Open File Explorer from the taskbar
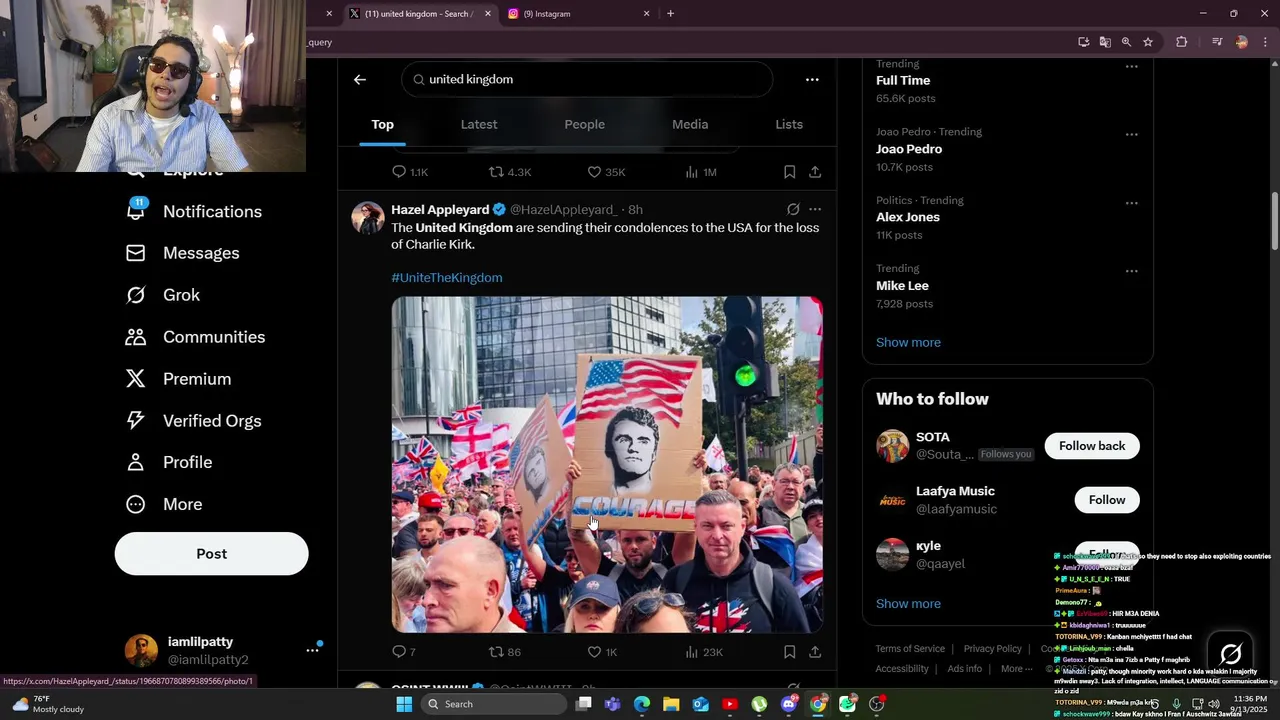The width and height of the screenshot is (1280, 720). [671, 704]
